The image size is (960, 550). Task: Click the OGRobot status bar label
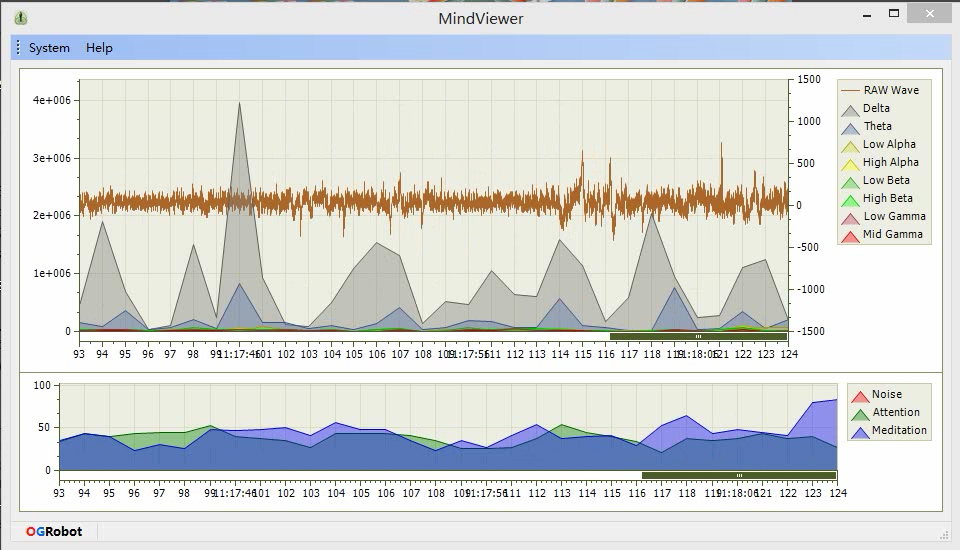[x=54, y=532]
